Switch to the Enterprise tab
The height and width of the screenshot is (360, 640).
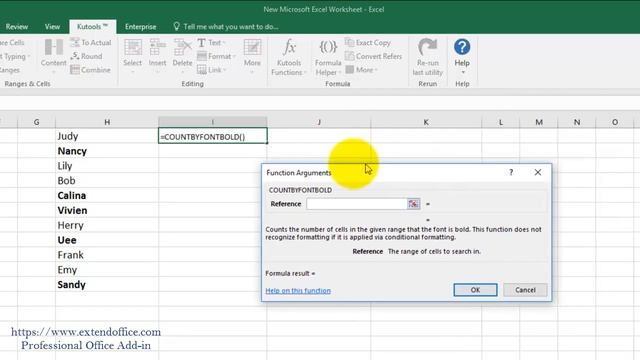tap(140, 27)
